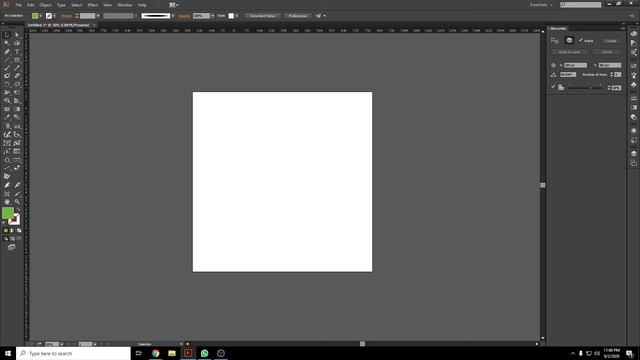Click the Document Setup button
Viewport: 640px width, 360px height.
[x=263, y=16]
